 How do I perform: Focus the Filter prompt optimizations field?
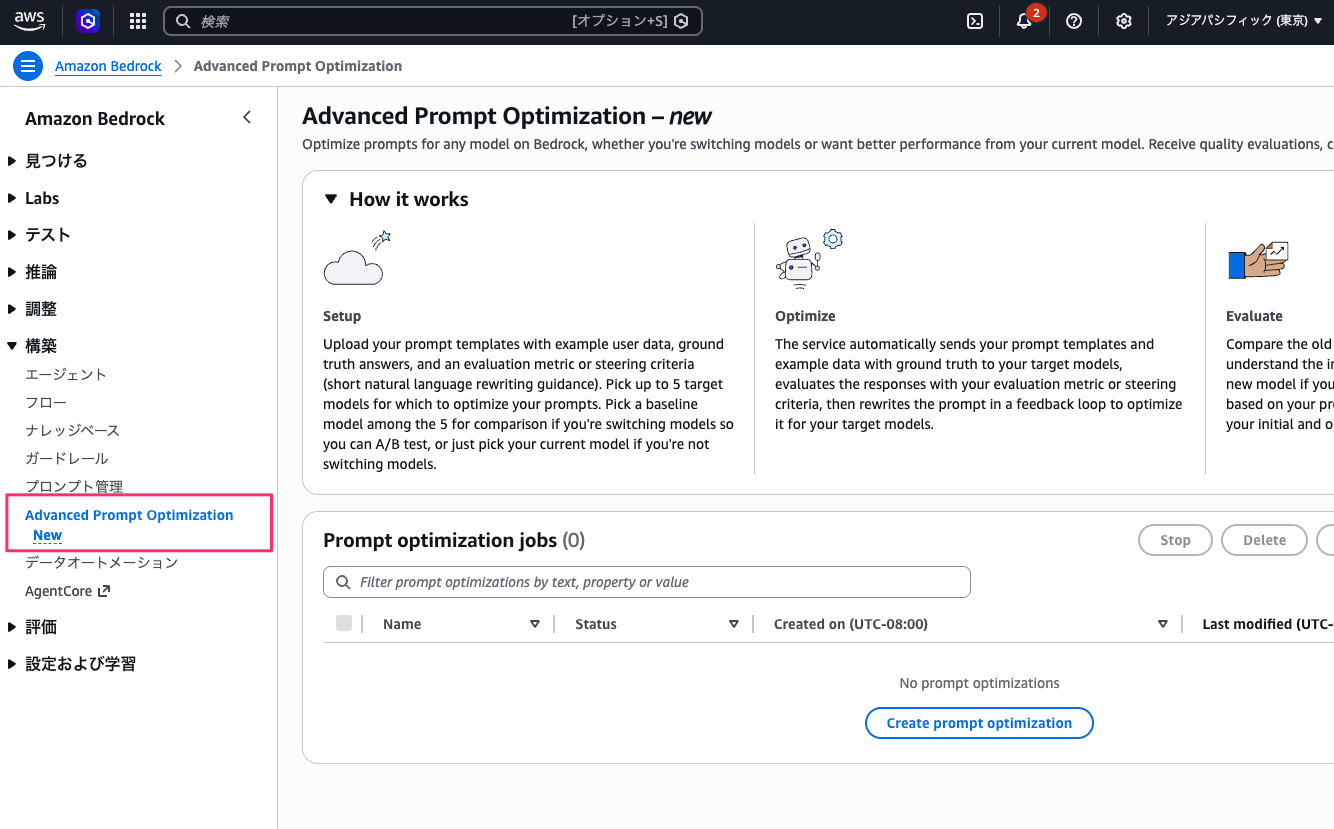point(647,582)
